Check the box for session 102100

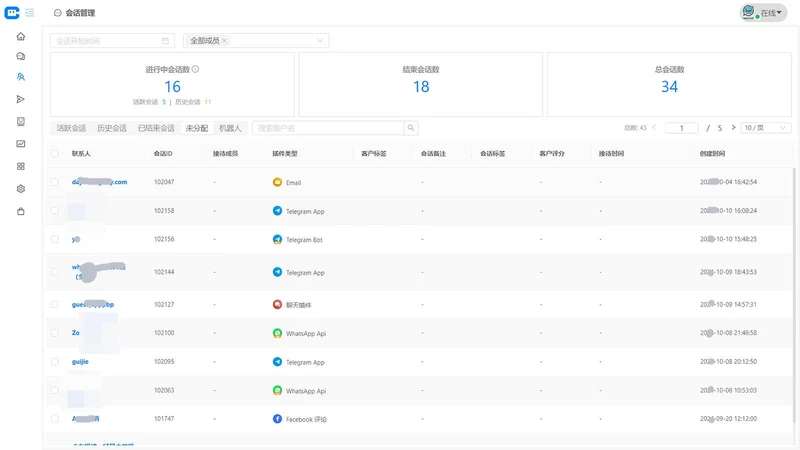[x=55, y=333]
